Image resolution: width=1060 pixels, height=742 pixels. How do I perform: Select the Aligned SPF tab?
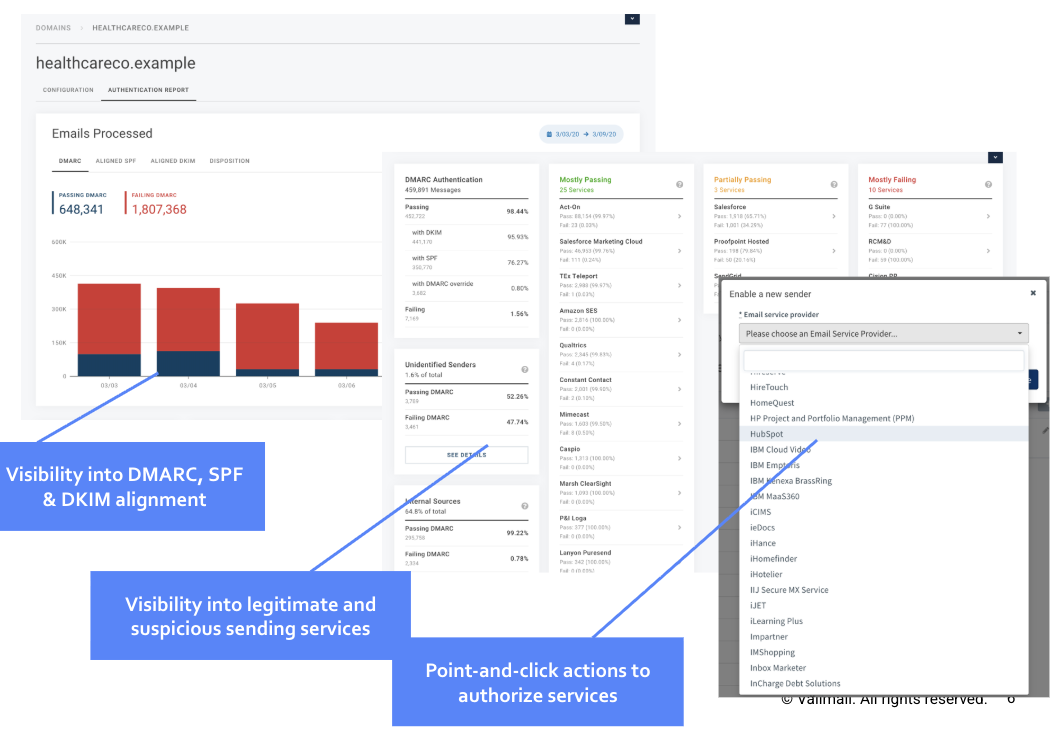tap(115, 161)
